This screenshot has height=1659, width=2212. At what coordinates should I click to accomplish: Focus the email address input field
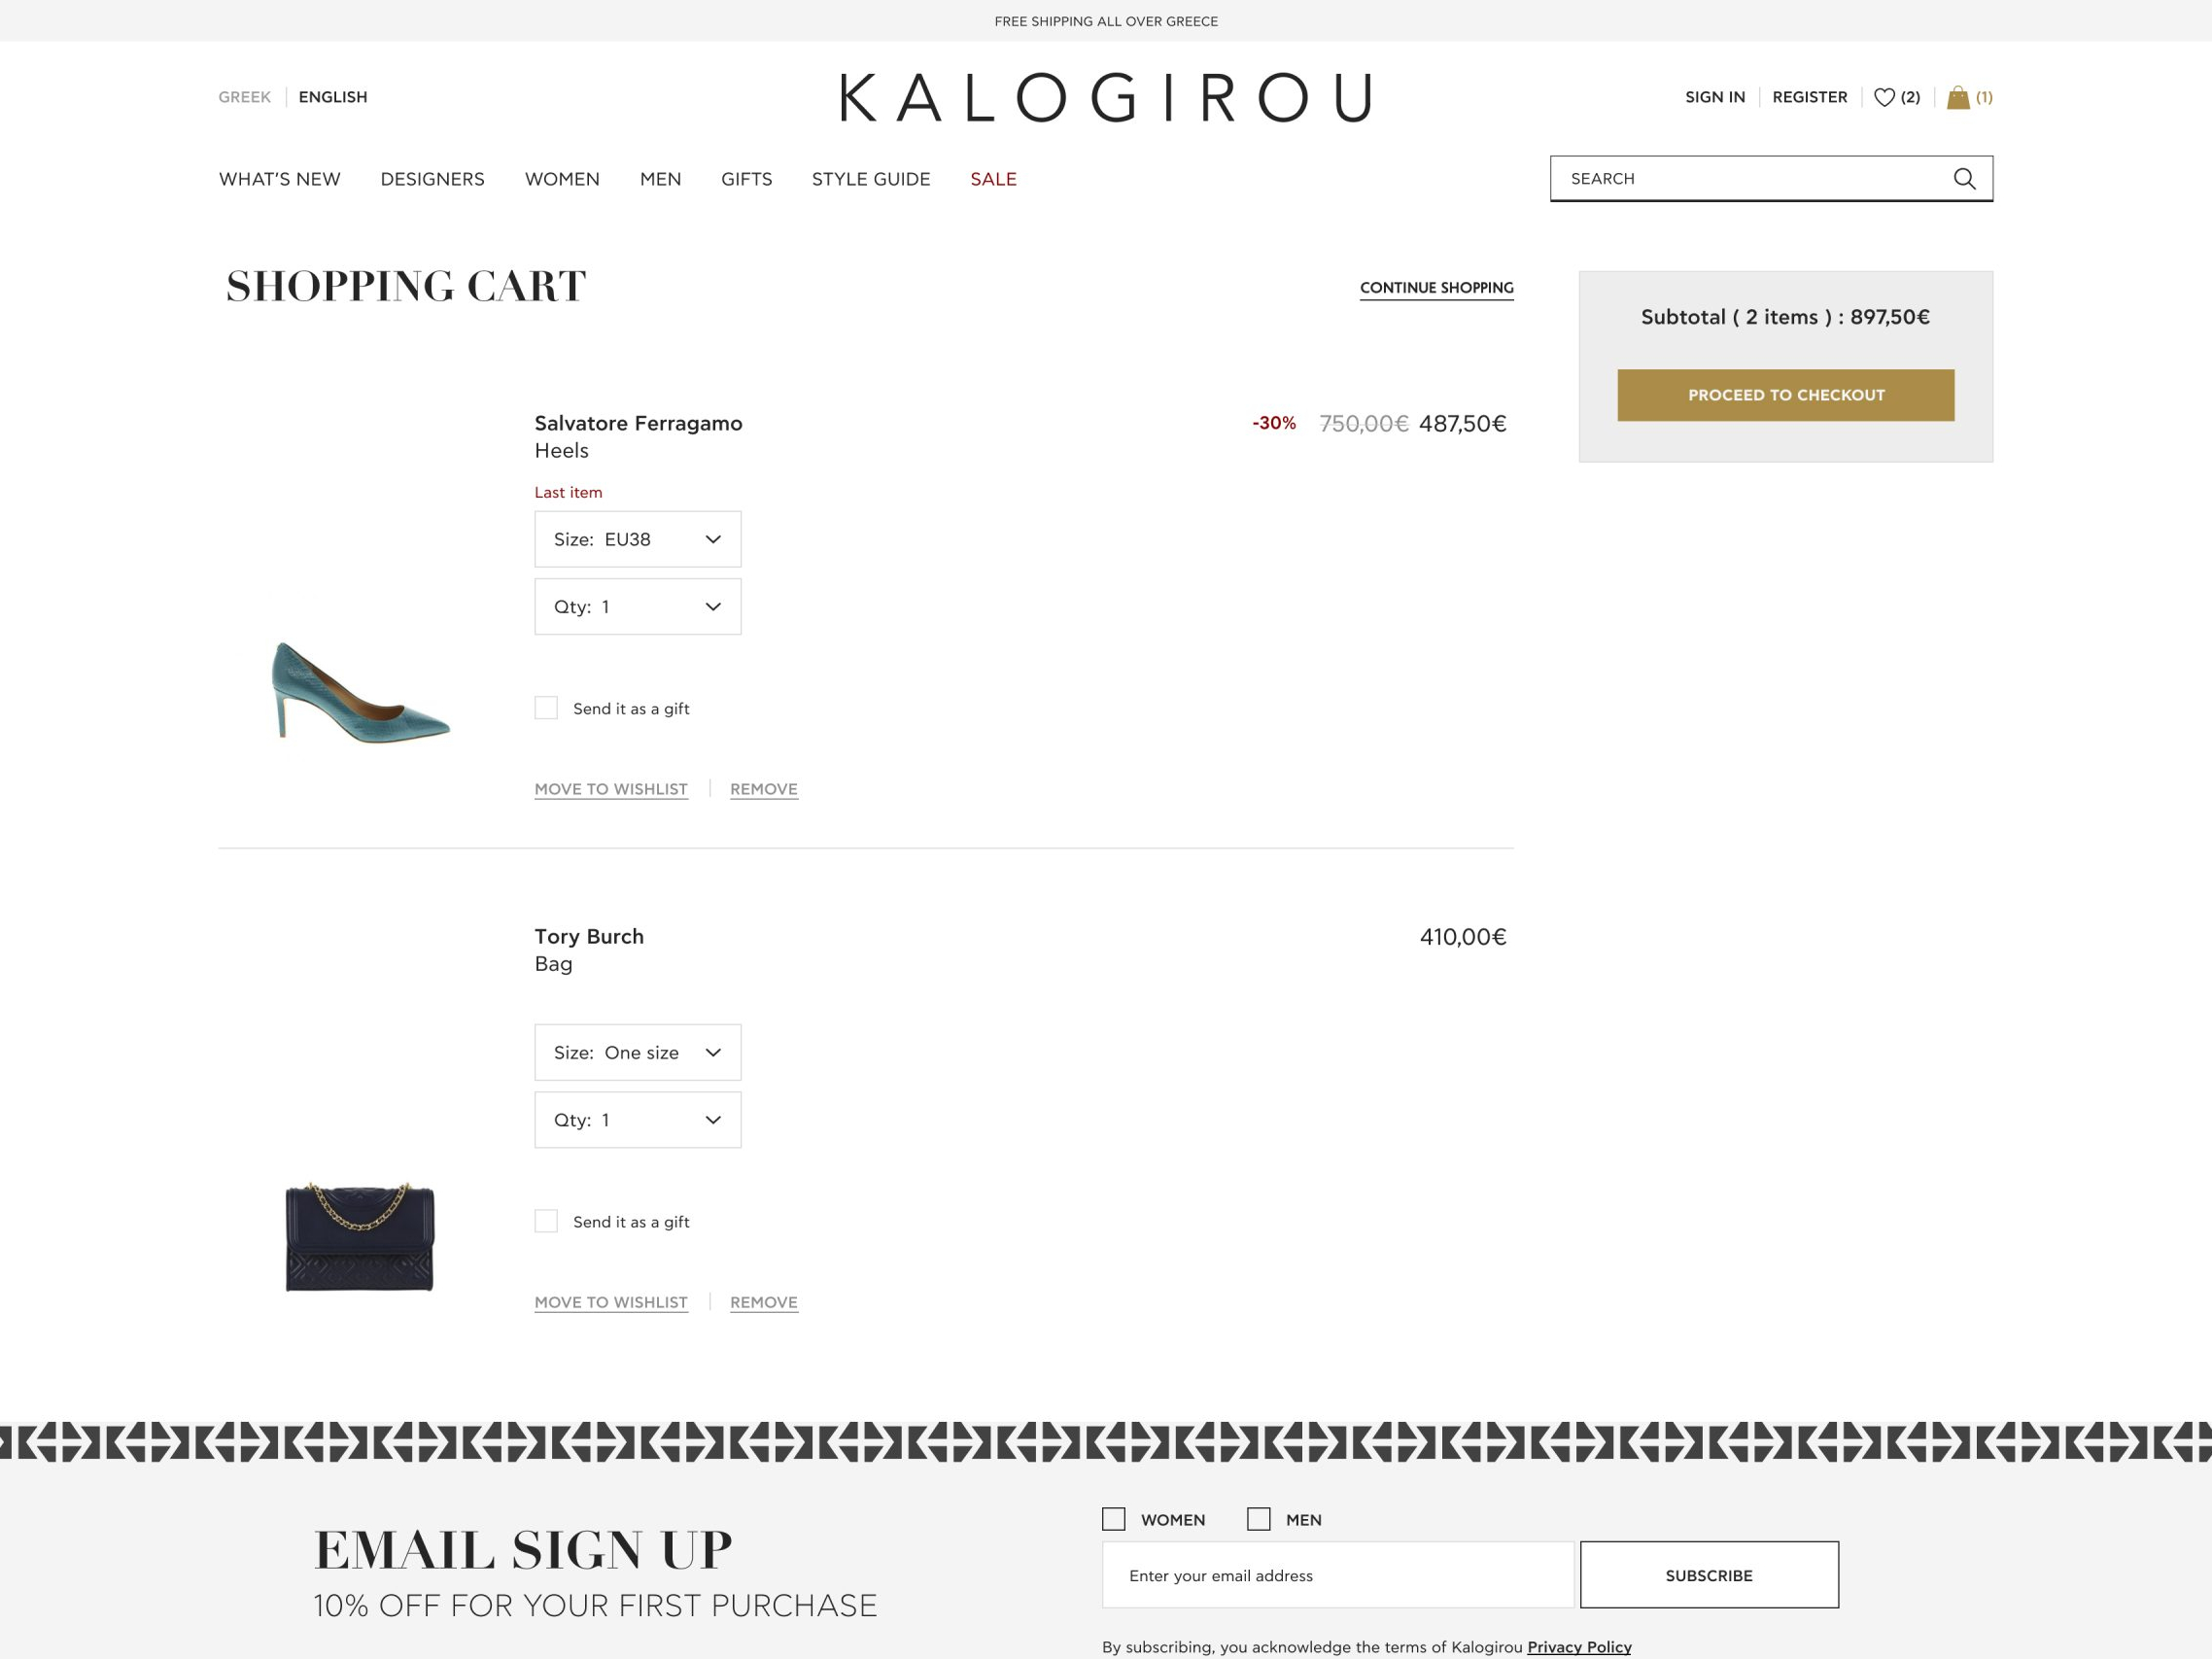click(x=1338, y=1575)
